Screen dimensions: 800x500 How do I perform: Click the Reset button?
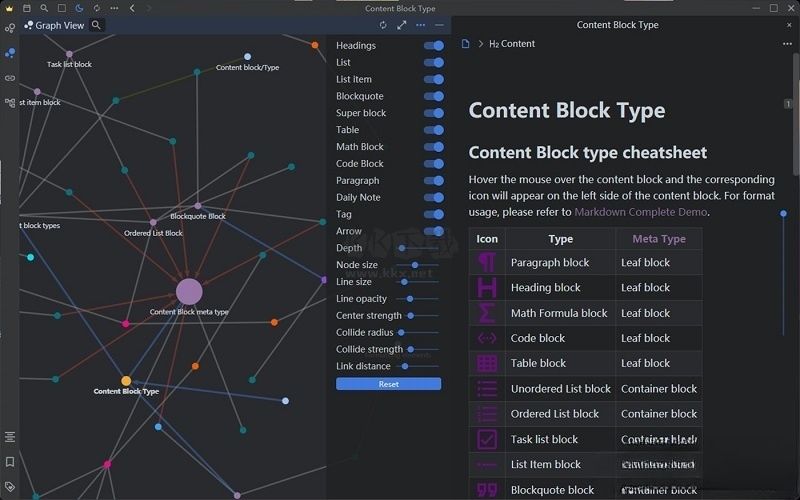tap(388, 384)
